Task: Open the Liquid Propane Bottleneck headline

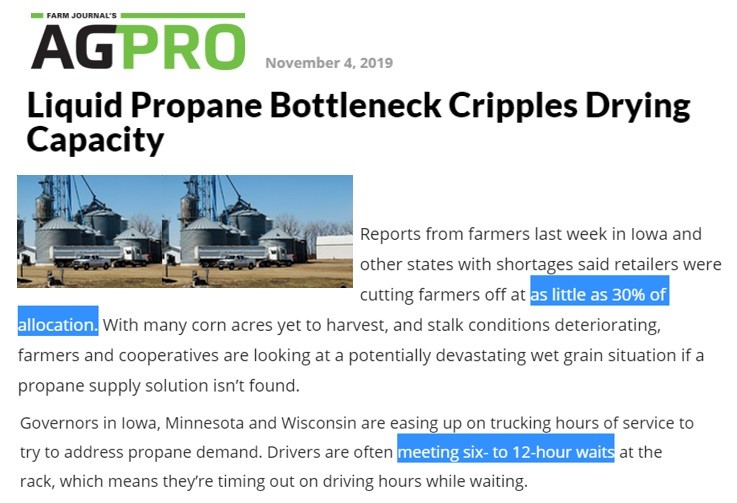Action: pos(358,122)
